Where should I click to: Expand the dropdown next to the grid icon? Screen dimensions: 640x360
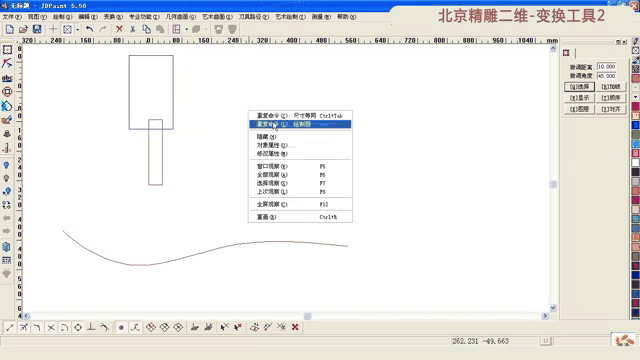point(187,29)
